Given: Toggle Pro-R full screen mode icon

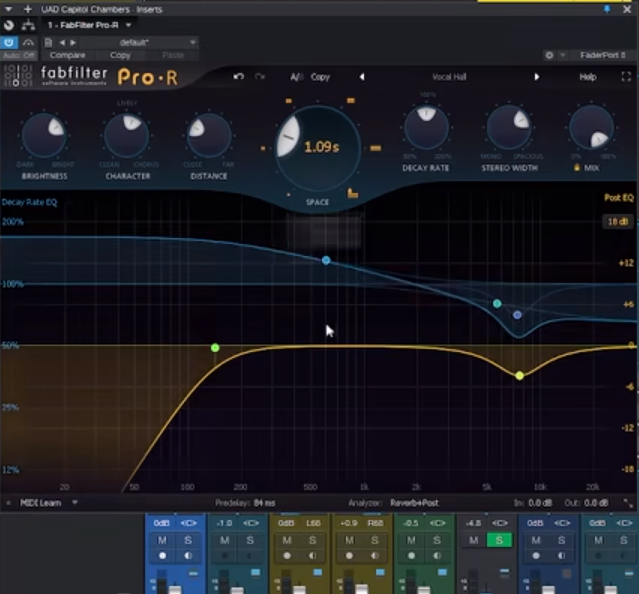Looking at the screenshot, I should pyautogui.click(x=626, y=77).
